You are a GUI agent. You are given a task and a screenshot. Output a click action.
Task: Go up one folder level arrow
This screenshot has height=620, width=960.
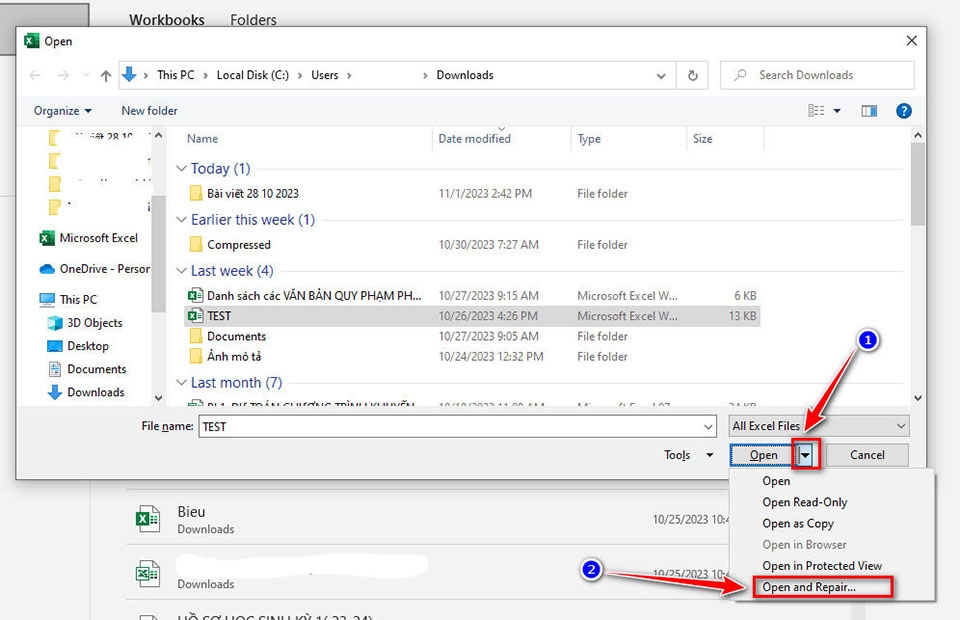(106, 75)
